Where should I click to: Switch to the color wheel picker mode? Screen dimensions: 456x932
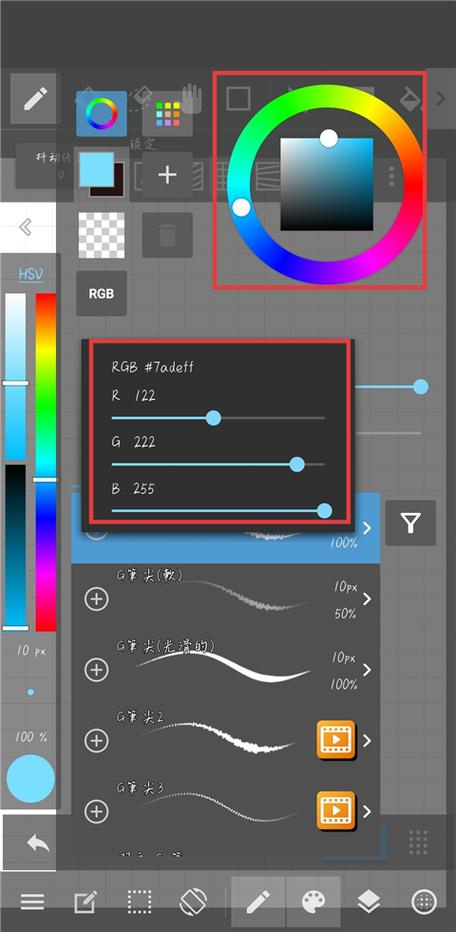click(102, 114)
